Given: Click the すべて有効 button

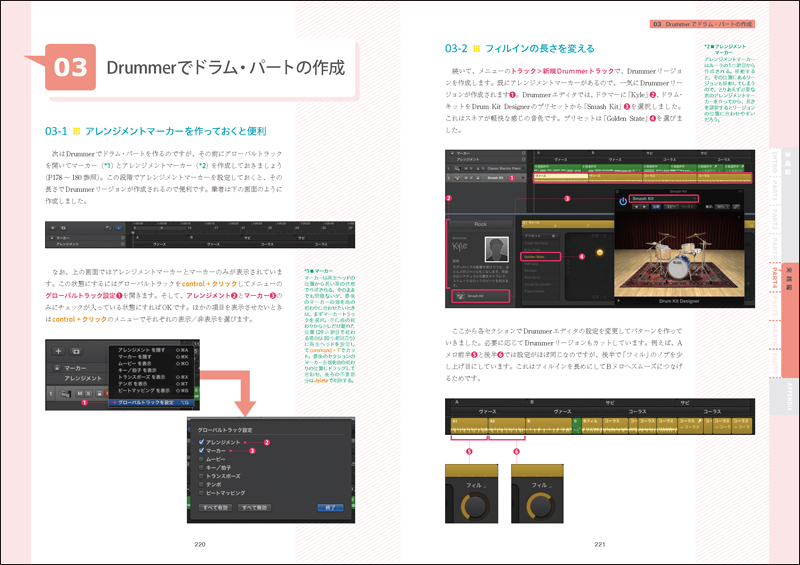Looking at the screenshot, I should pos(215,508).
